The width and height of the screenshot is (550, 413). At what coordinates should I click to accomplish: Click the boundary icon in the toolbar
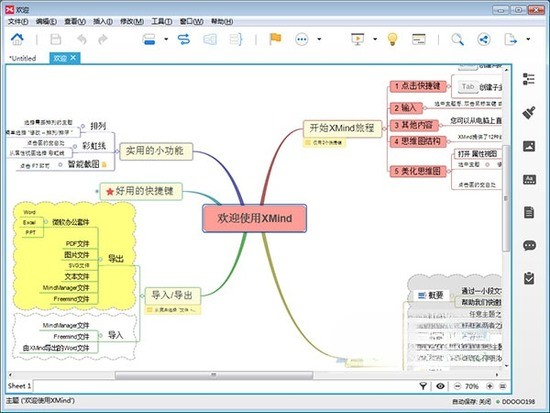210,39
